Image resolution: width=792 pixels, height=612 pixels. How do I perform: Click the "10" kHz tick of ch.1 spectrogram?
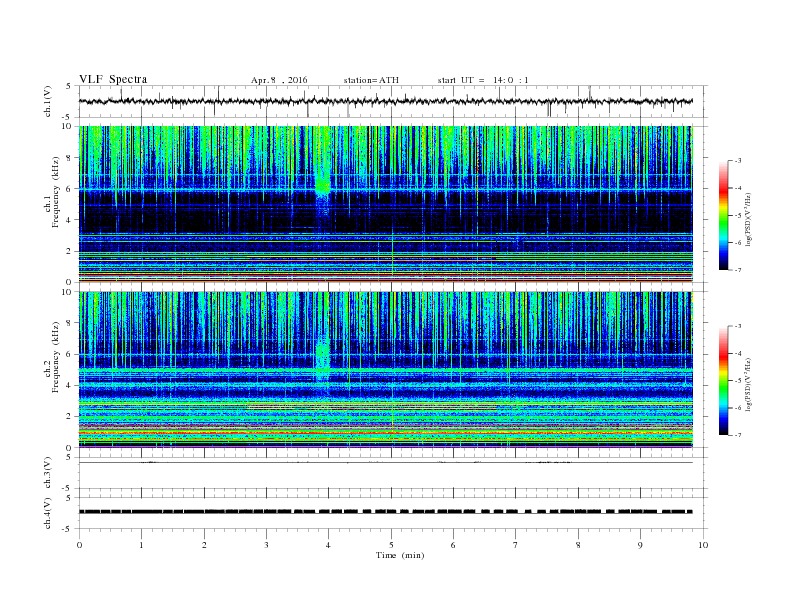click(x=67, y=126)
